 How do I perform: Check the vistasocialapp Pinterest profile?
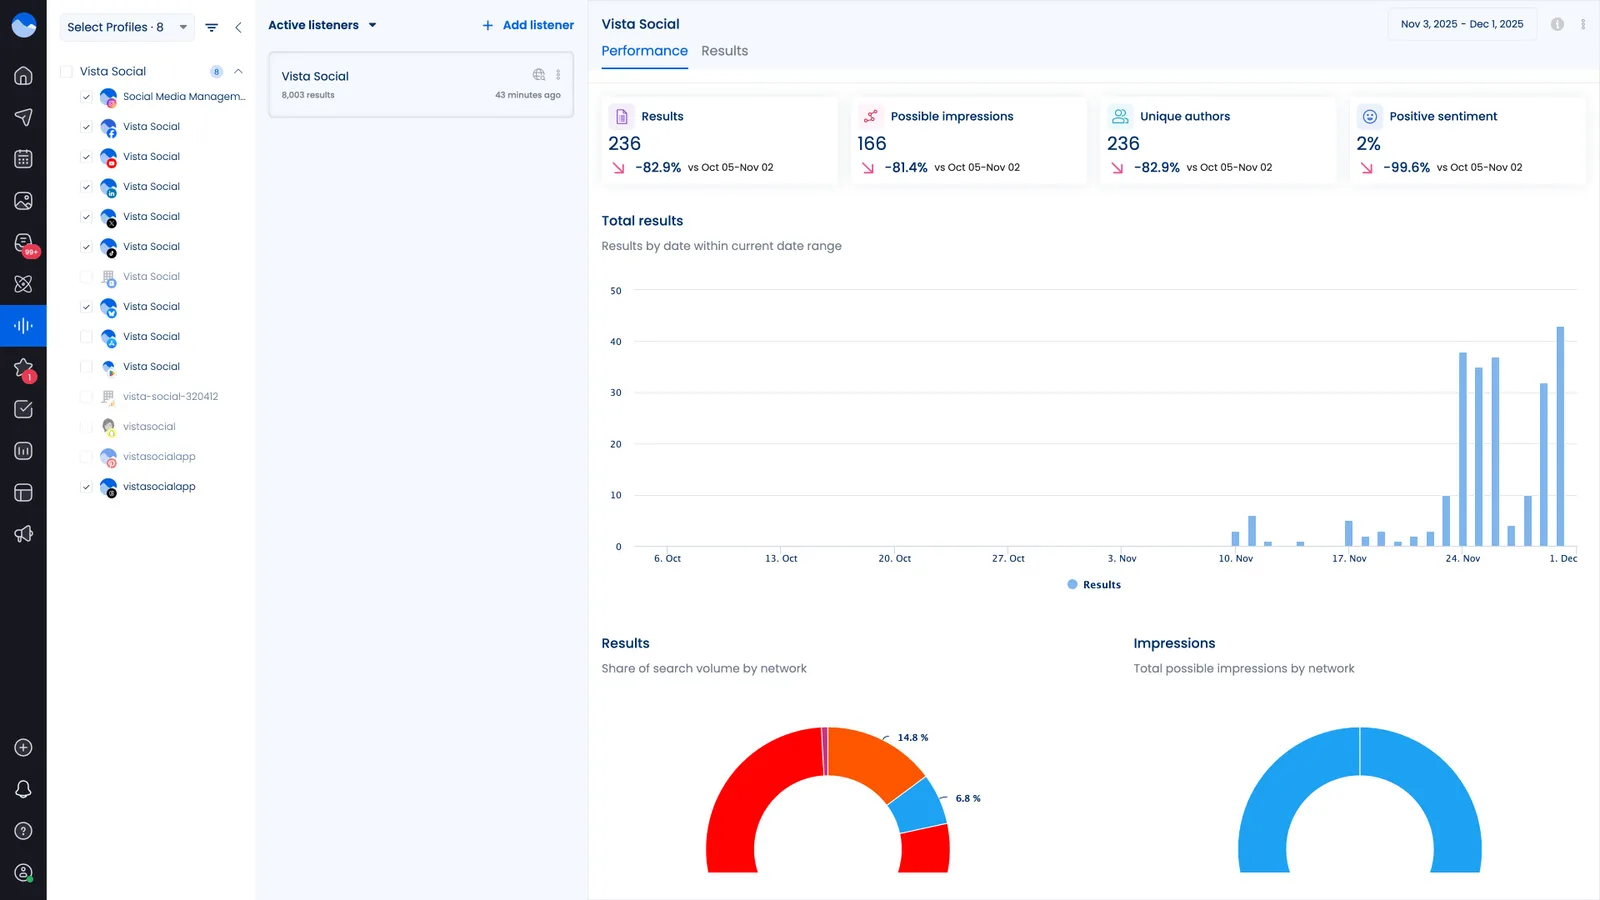tap(86, 456)
